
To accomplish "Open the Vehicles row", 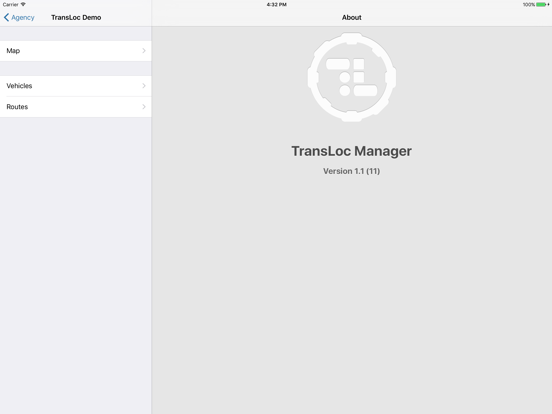I will [x=76, y=86].
